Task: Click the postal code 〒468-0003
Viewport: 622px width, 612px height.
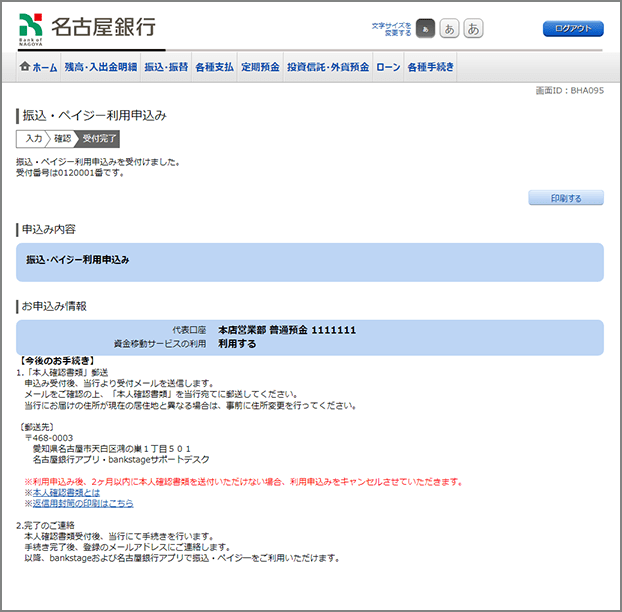Action: [x=49, y=438]
